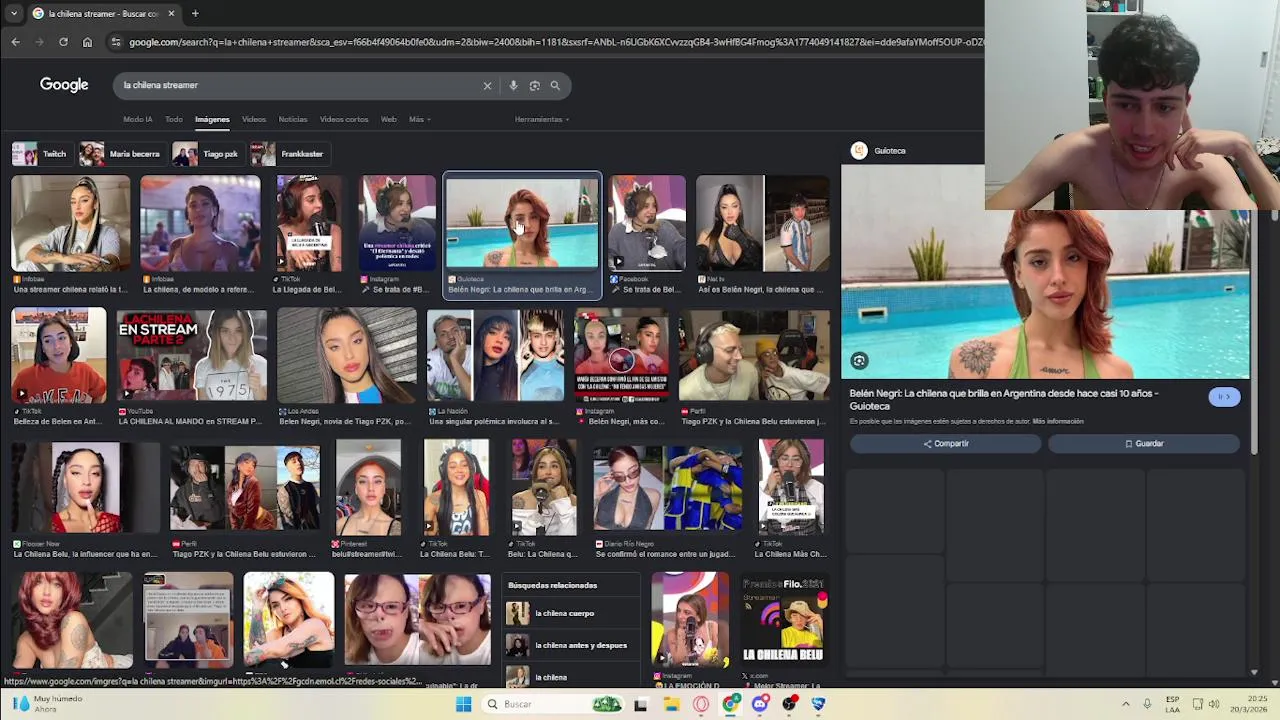1280x720 pixels.
Task: Open site information icon in address bar
Action: pos(116,42)
